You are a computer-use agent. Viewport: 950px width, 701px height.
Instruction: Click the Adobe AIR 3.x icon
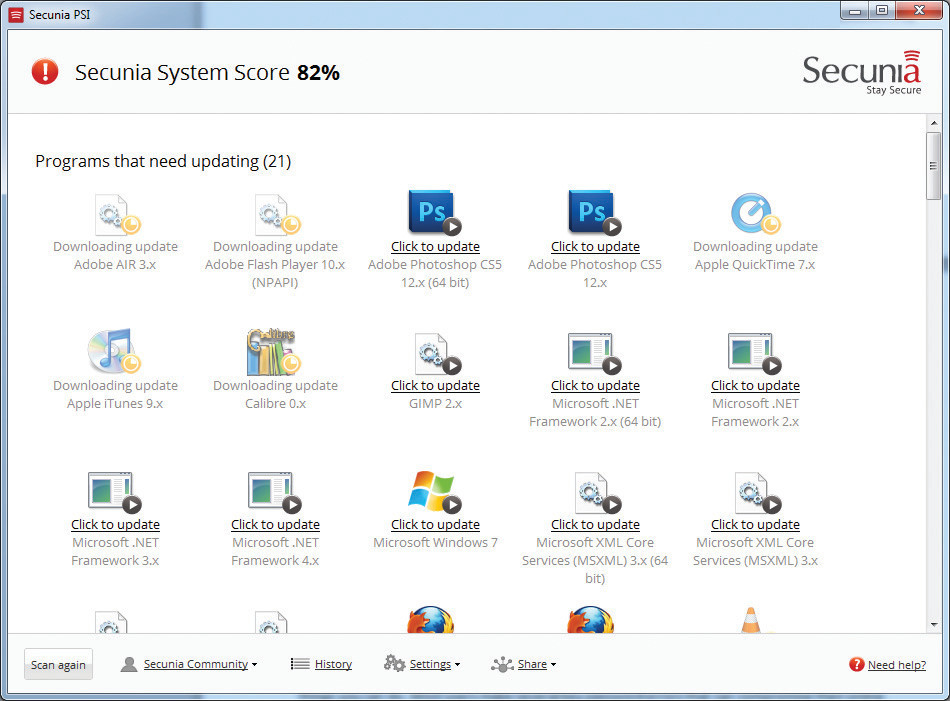click(x=115, y=214)
